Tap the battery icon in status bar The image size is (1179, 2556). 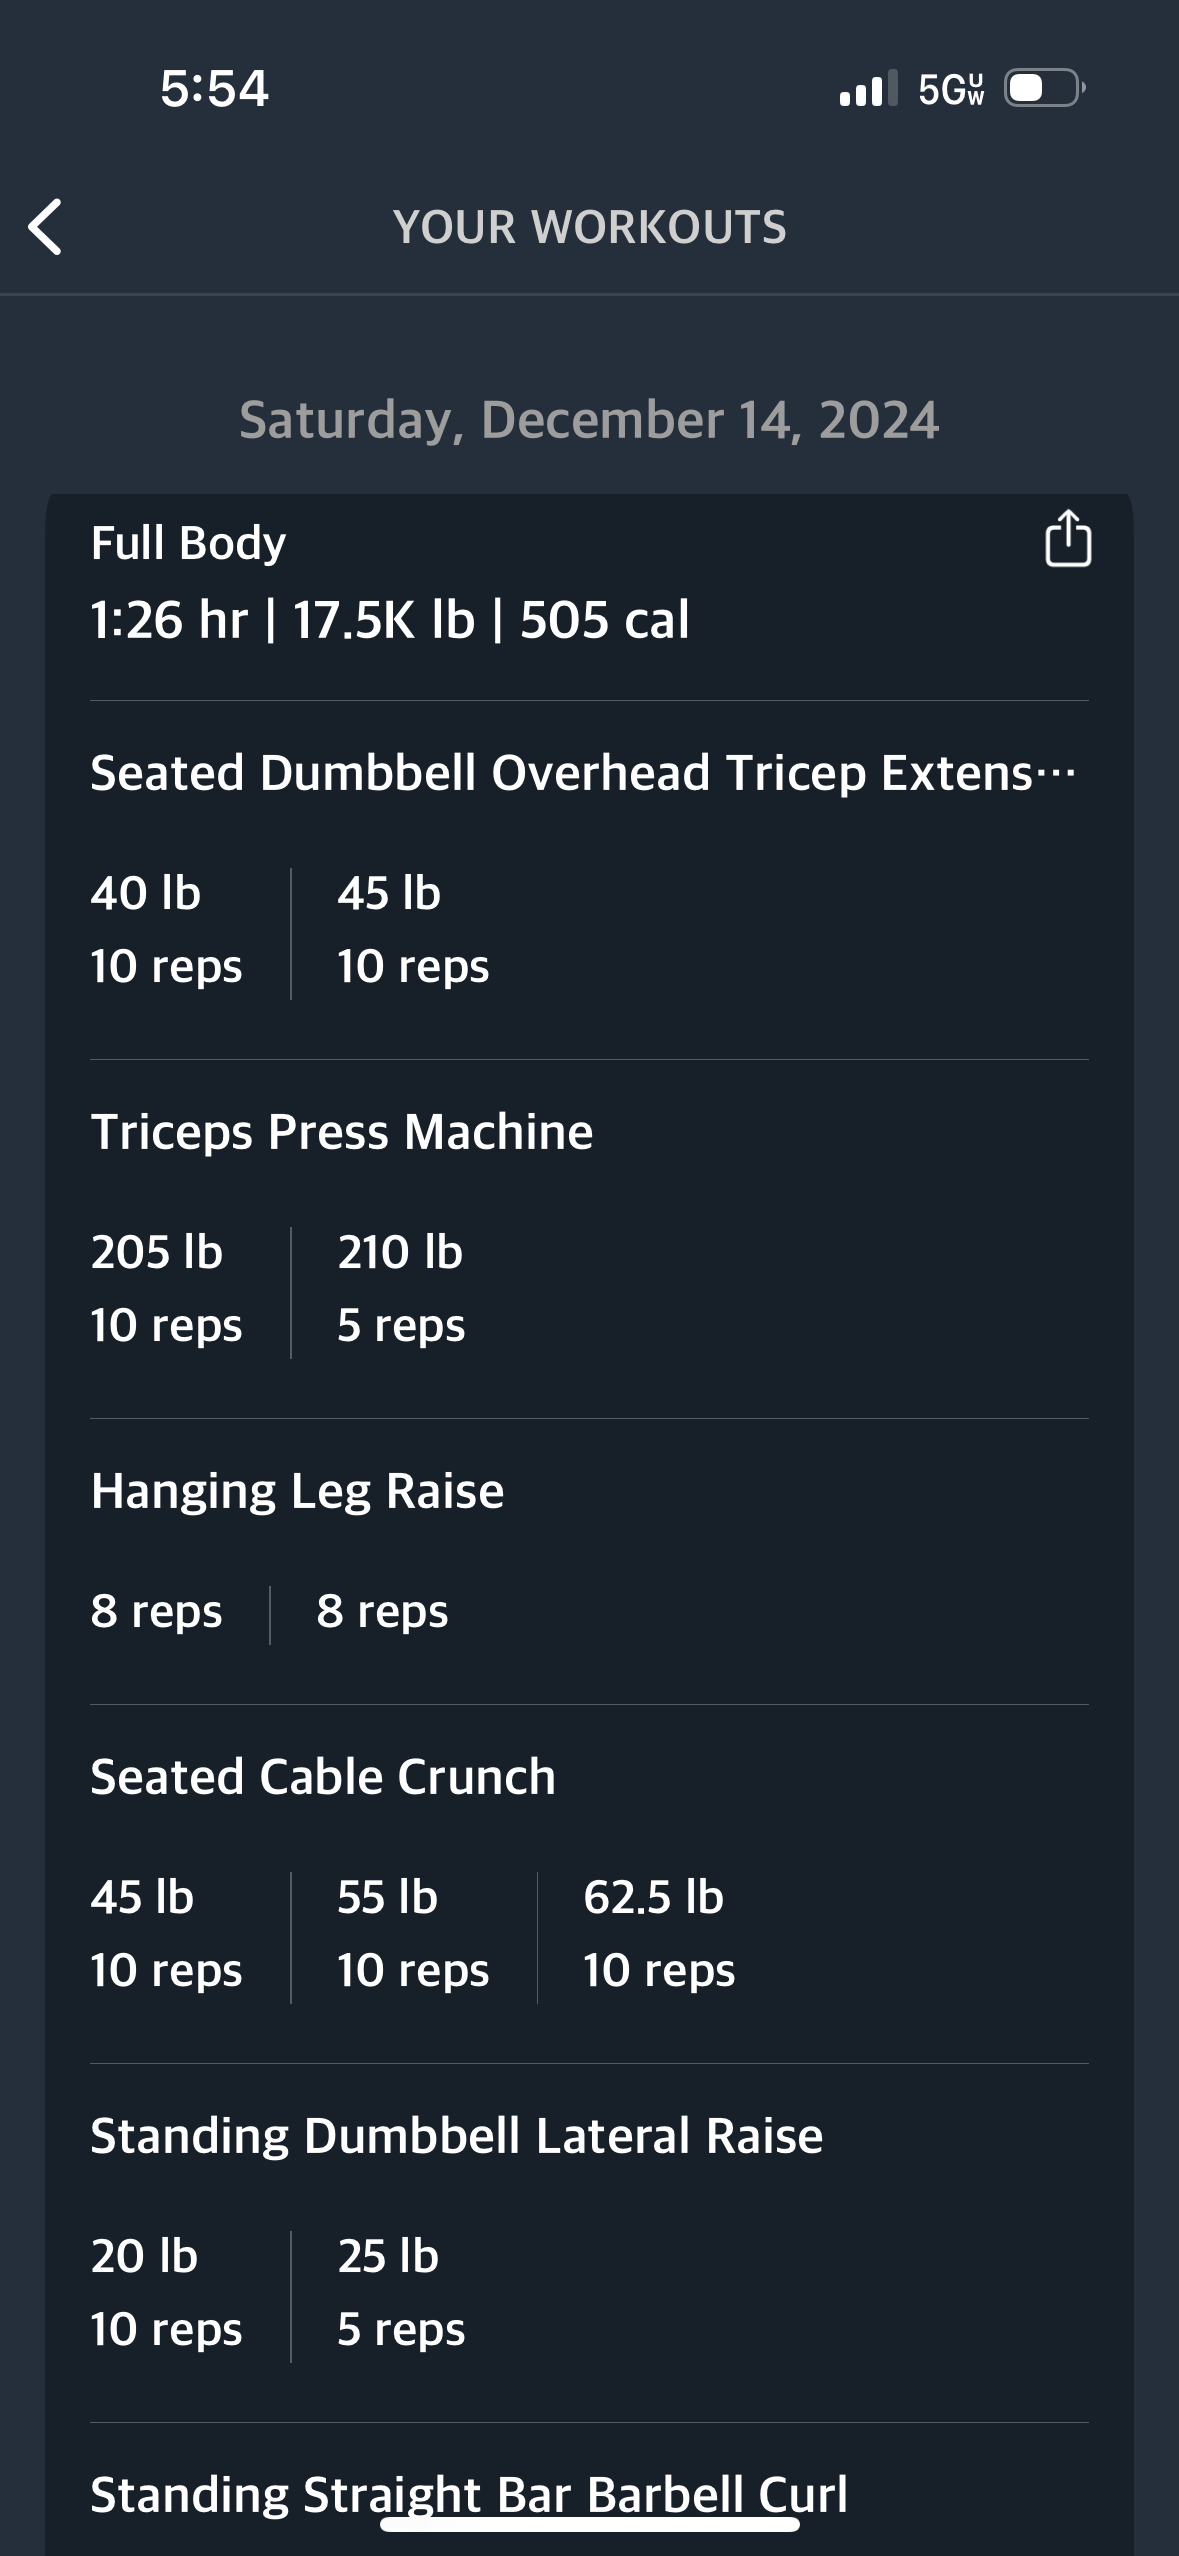1044,89
